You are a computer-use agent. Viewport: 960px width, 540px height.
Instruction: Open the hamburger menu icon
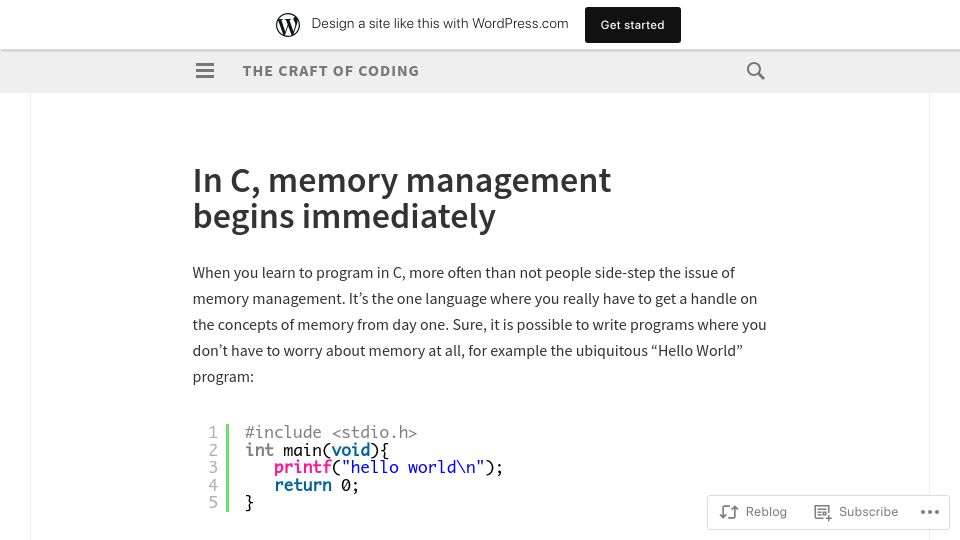[x=205, y=71]
